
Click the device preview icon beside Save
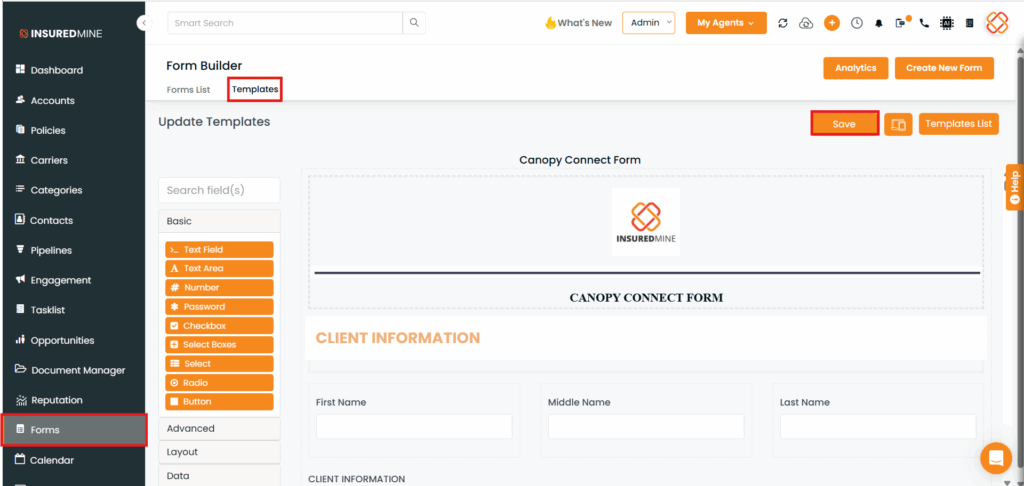(898, 124)
